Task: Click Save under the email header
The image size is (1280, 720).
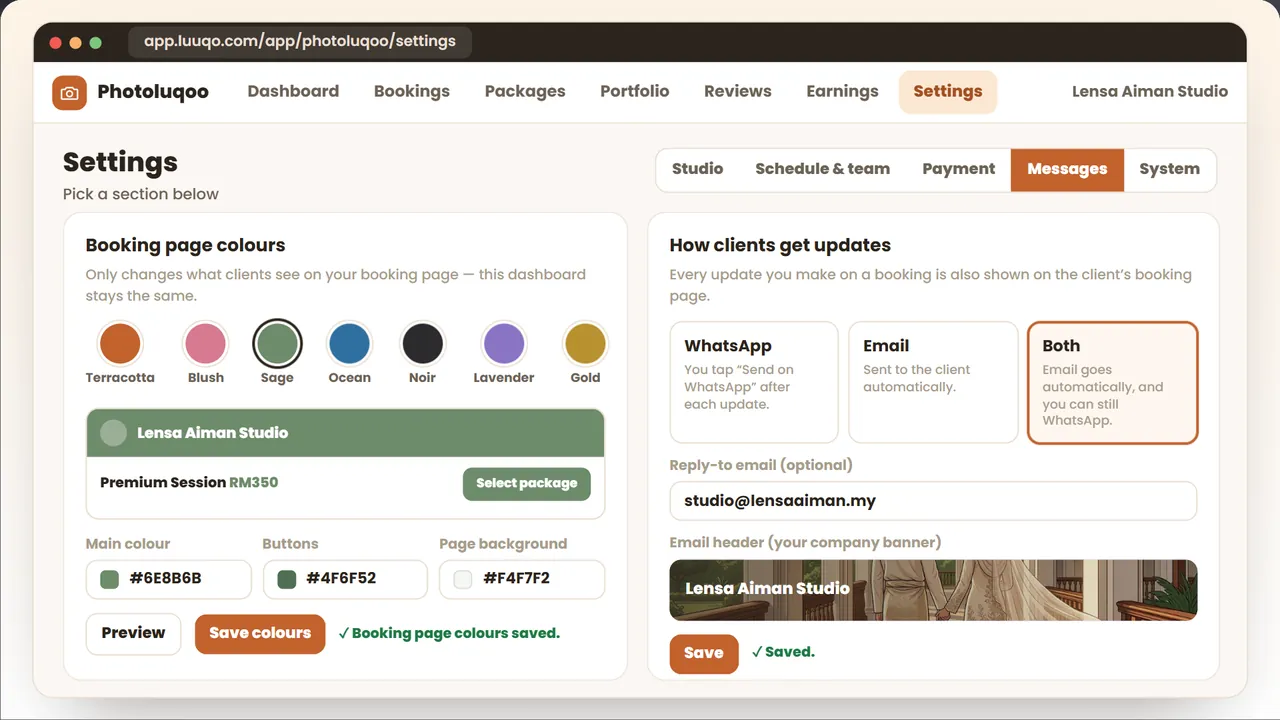Action: click(704, 653)
